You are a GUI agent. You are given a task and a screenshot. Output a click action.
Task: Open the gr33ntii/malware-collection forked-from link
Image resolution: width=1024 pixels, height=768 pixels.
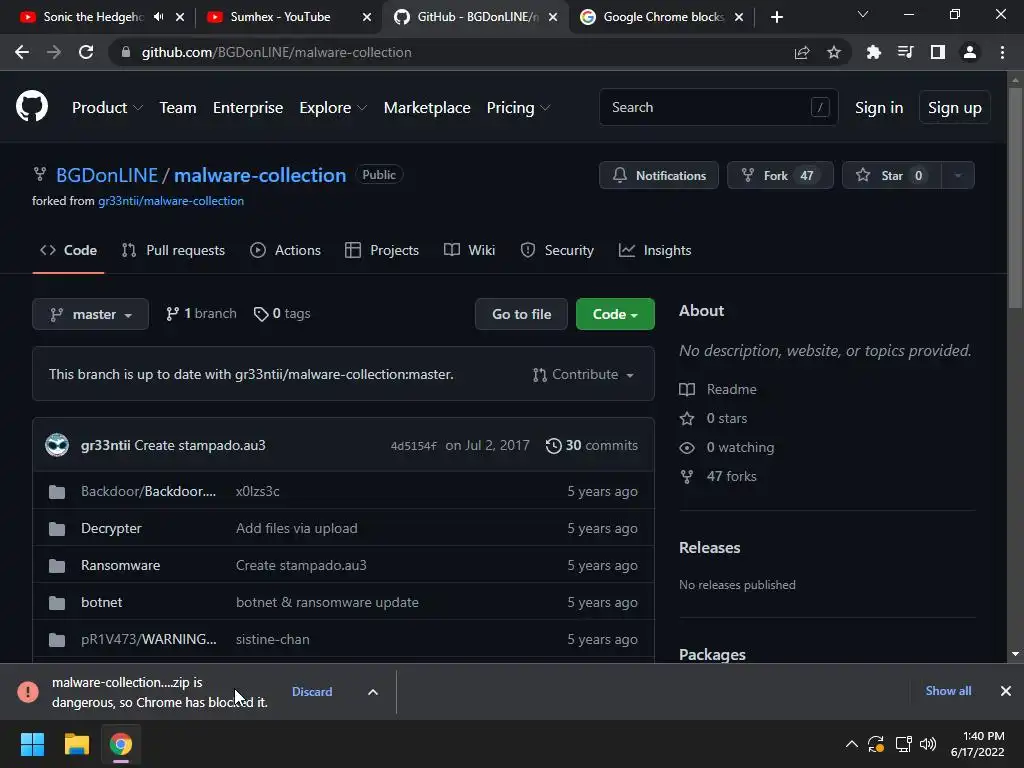(x=171, y=201)
